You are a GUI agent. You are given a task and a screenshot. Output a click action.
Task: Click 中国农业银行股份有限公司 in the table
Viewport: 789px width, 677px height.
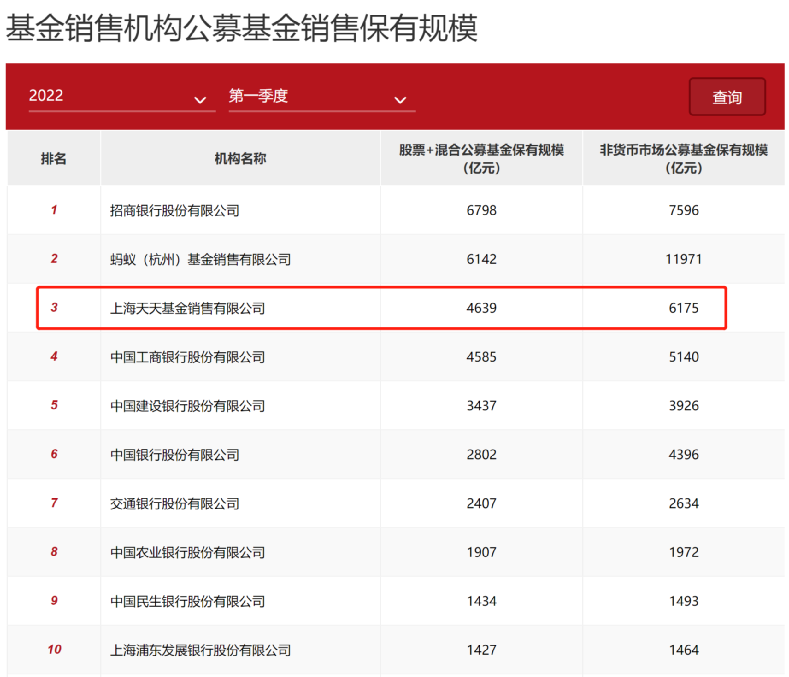(187, 552)
